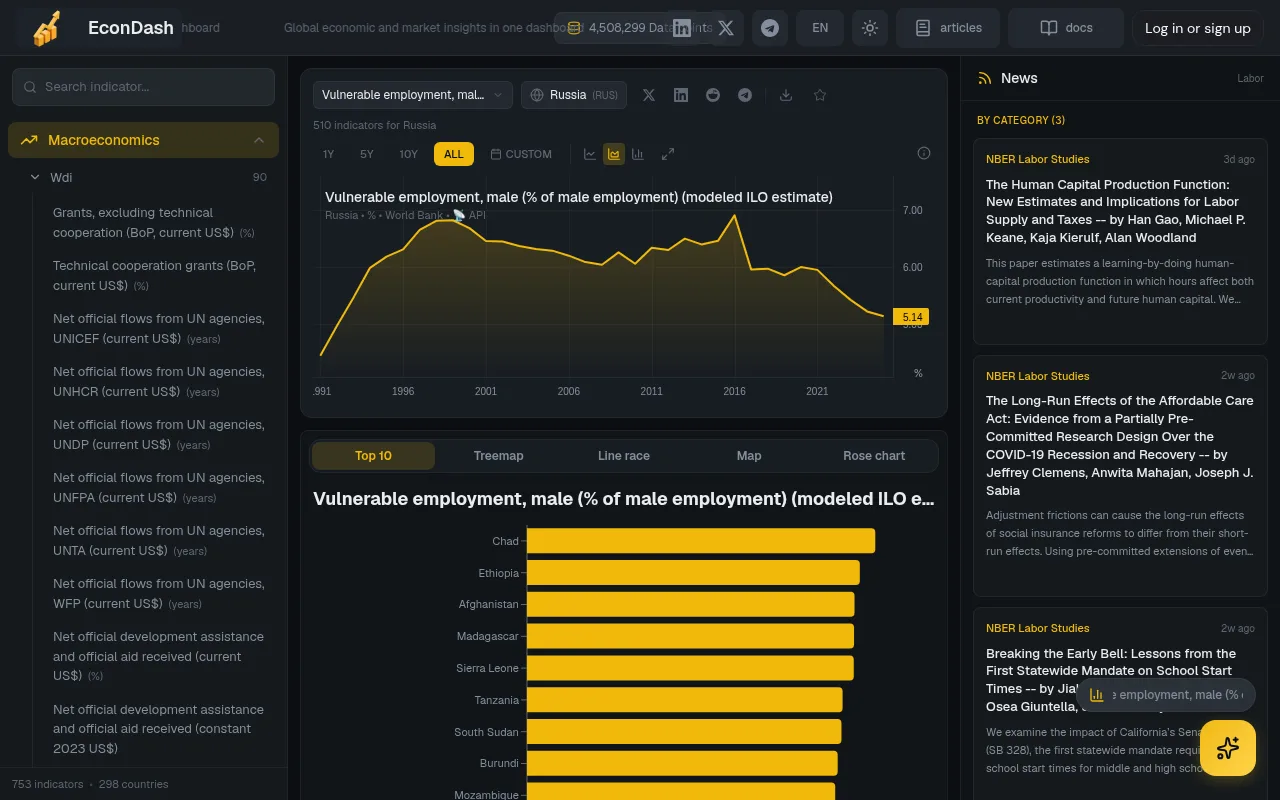Click the EconDash logo icon
Screen dimensions: 1280x800
(x=46, y=28)
